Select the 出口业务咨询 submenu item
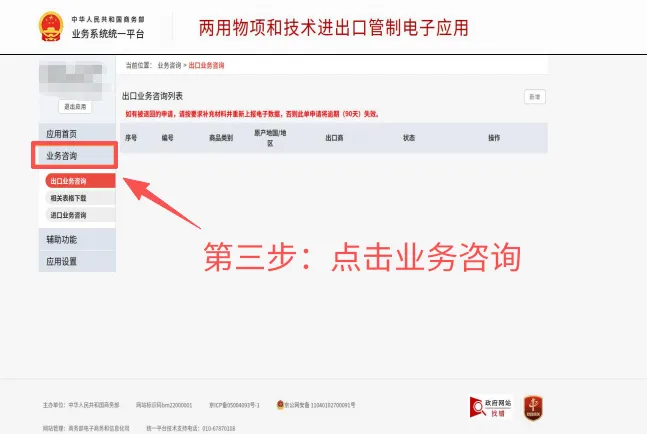The image size is (647, 434). (80, 181)
